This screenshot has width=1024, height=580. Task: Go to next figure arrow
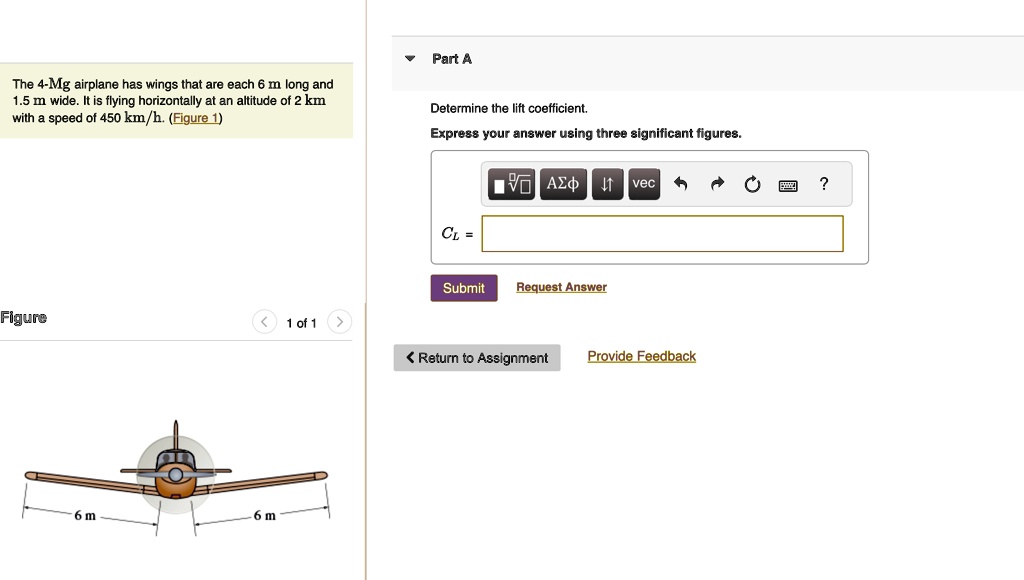(x=340, y=322)
